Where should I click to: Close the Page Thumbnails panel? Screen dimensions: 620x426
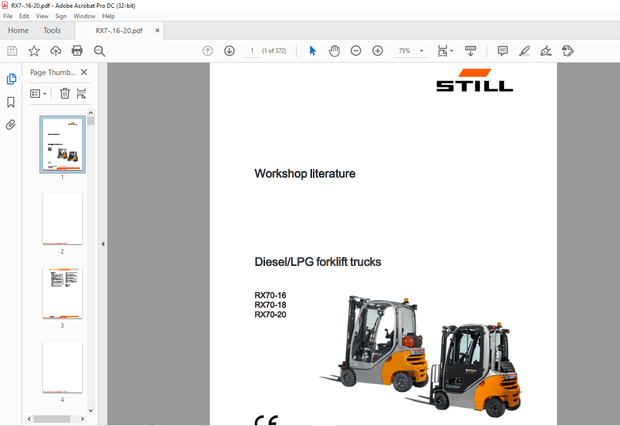84,72
